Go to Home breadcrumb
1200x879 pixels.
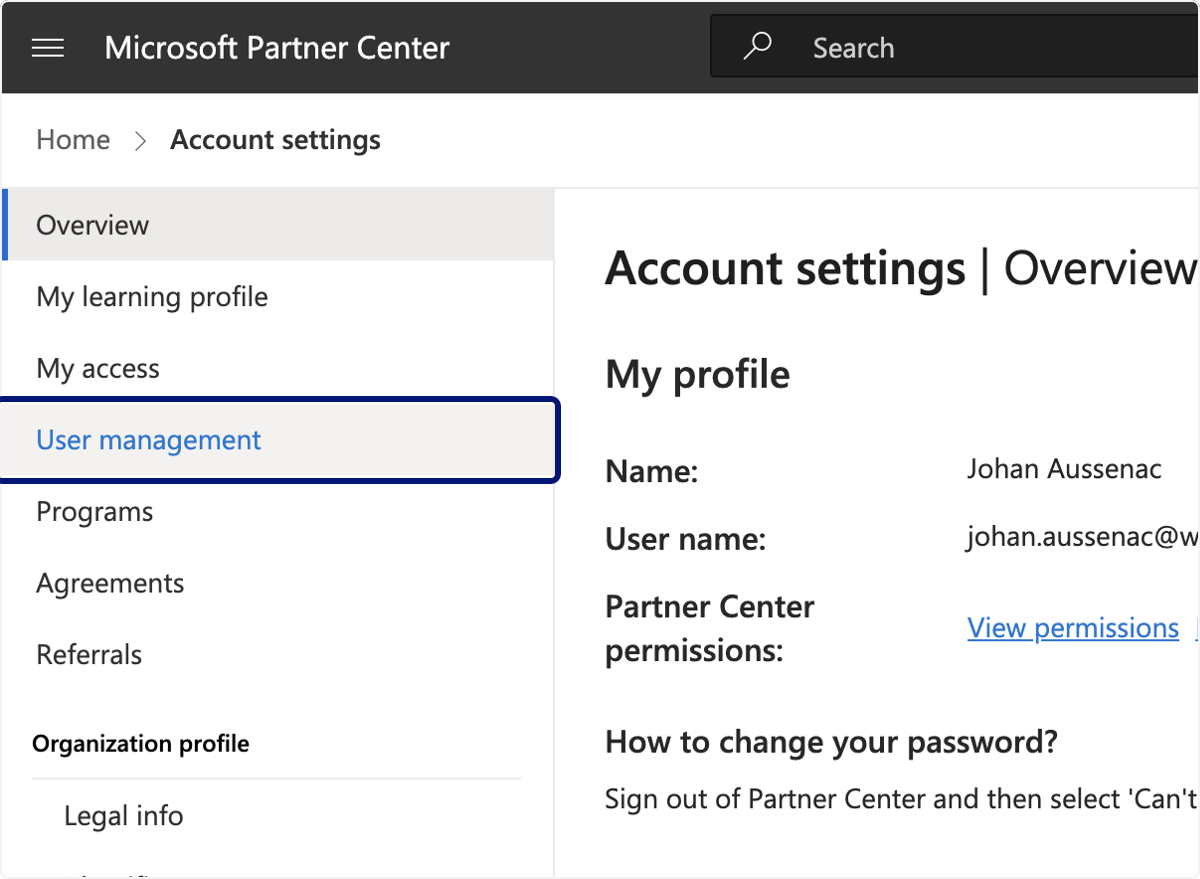point(73,140)
